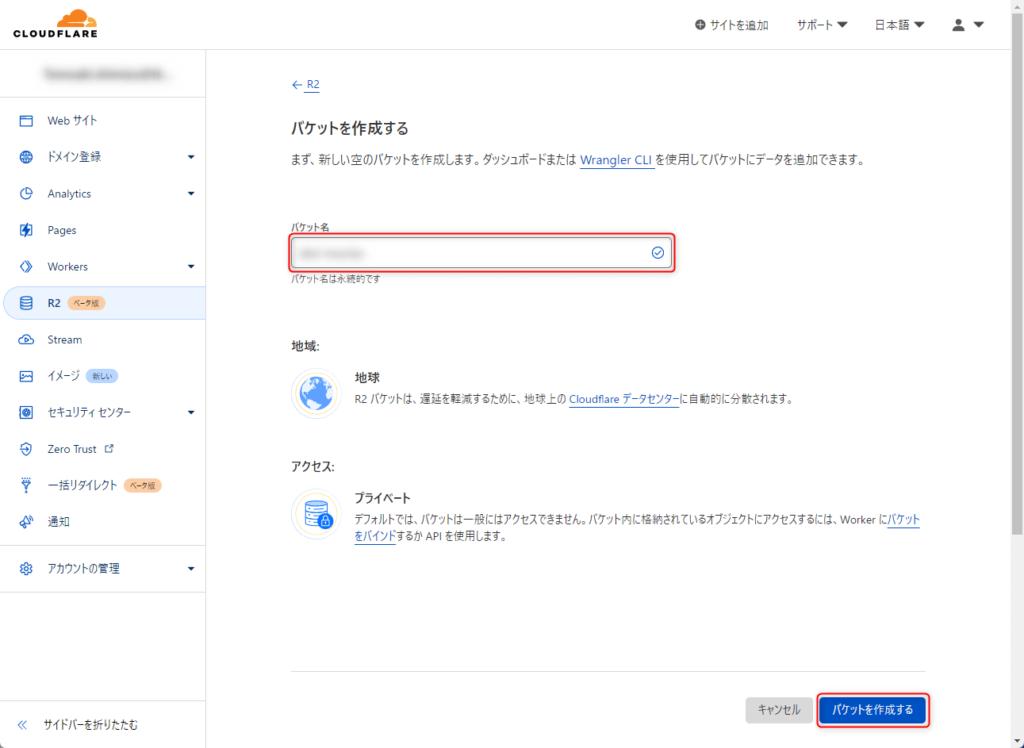Click the 一括リダイレクト funnel icon

tap(26, 485)
